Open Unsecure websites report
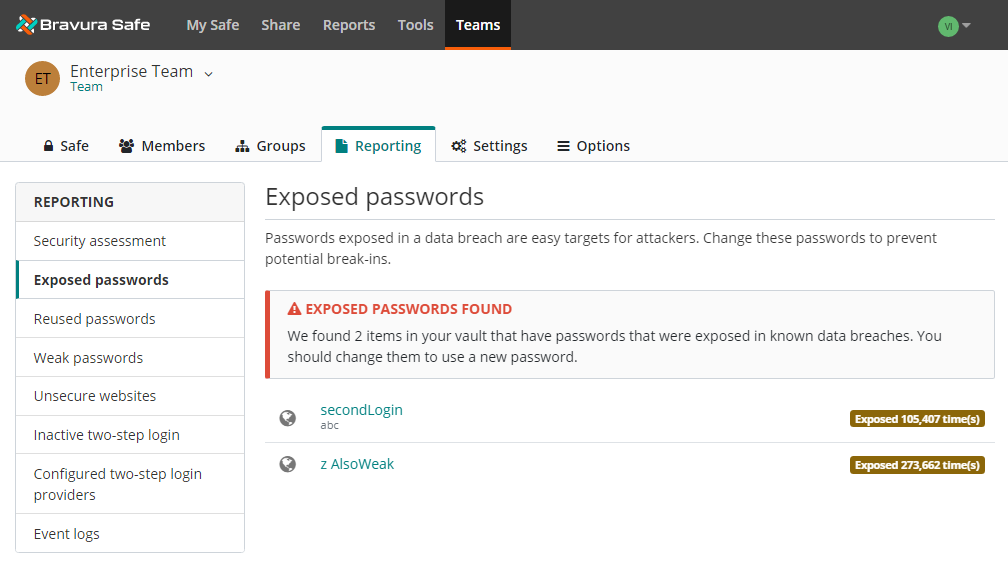 130,396
